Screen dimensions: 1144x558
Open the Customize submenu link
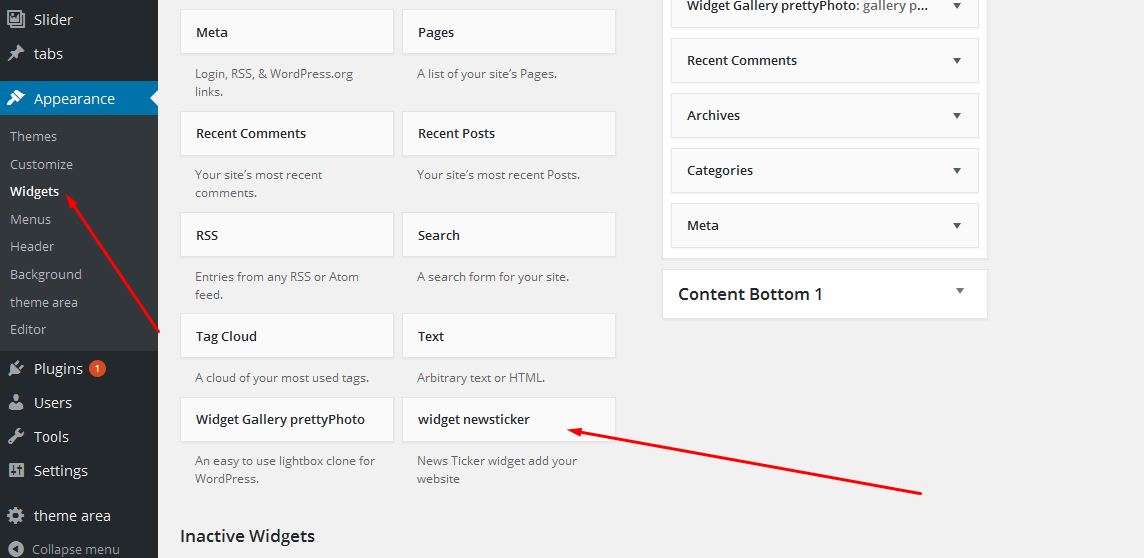point(42,164)
